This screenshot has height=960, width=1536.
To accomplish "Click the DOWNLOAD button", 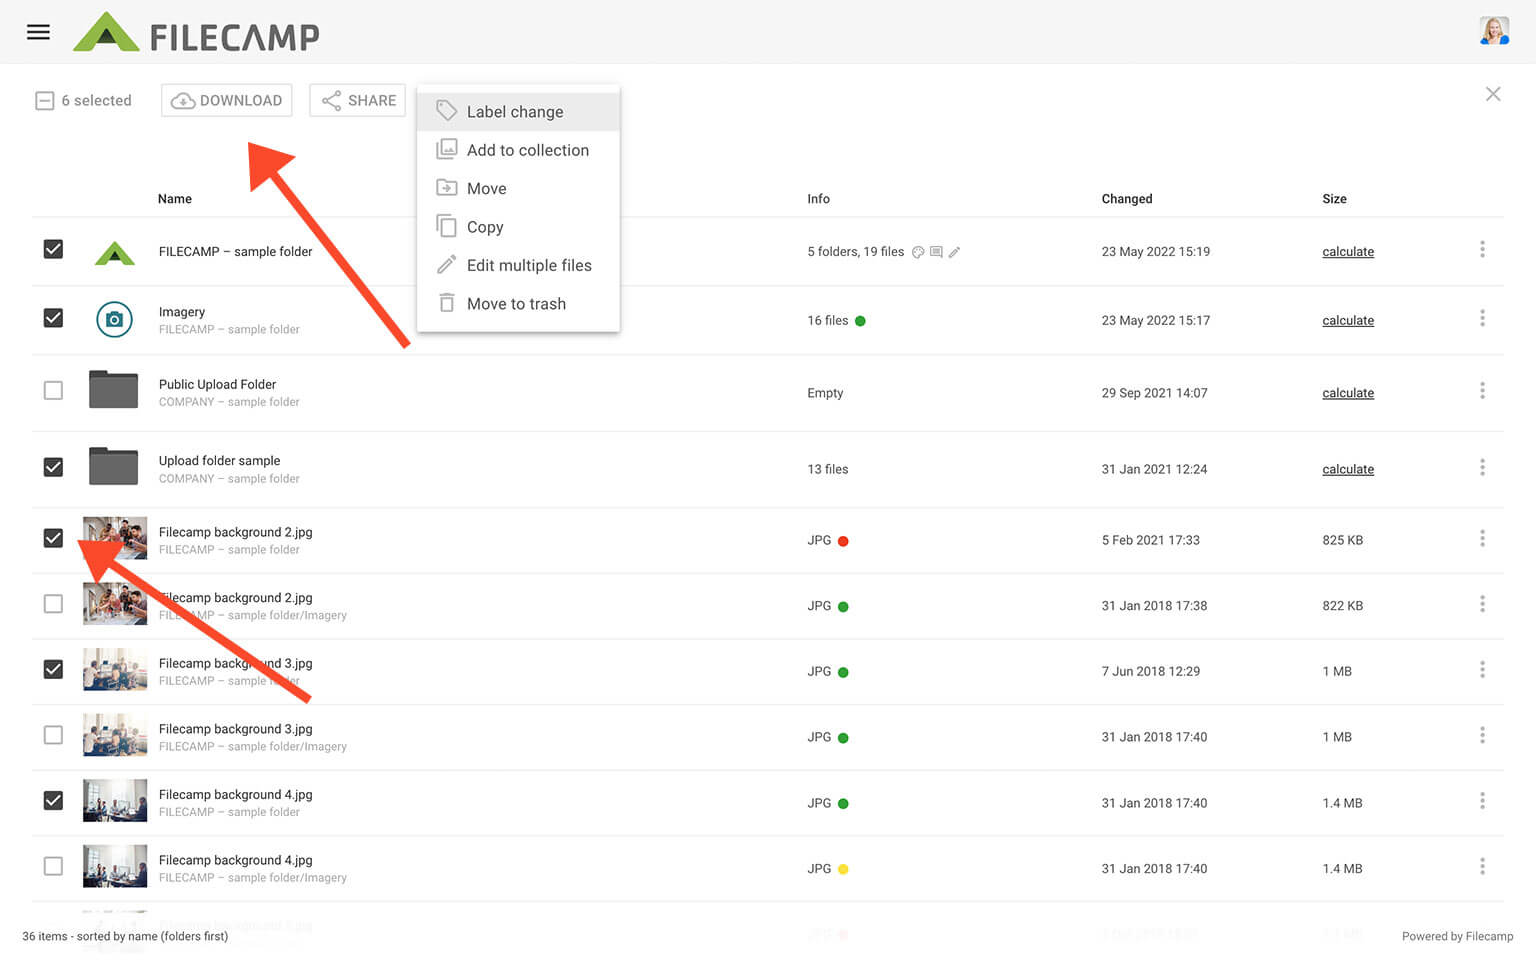I will 227,100.
